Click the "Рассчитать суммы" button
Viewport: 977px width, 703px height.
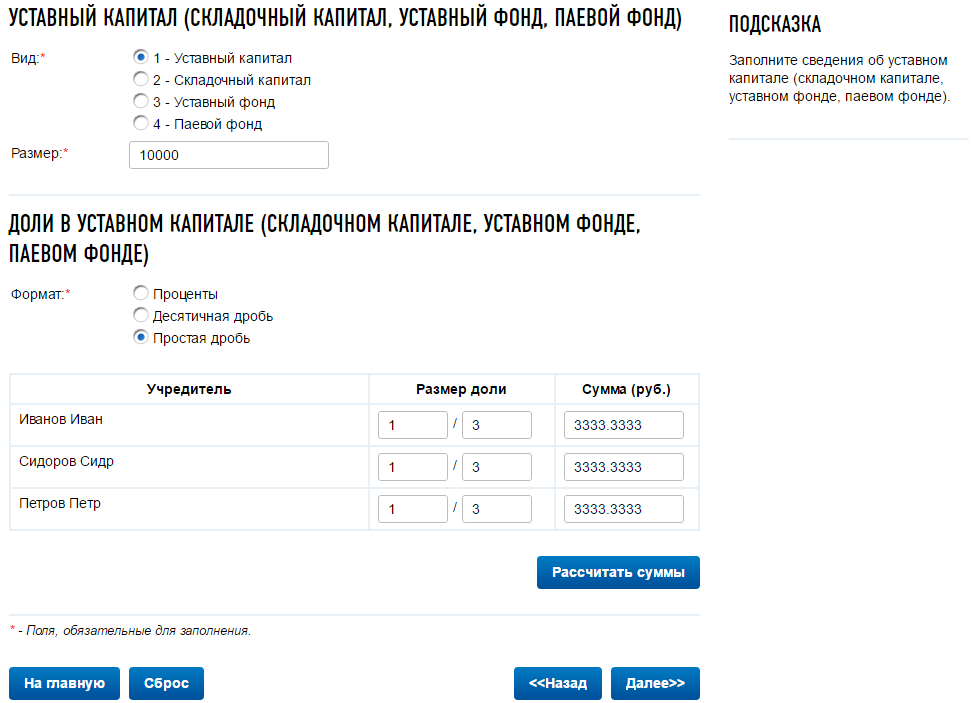617,572
